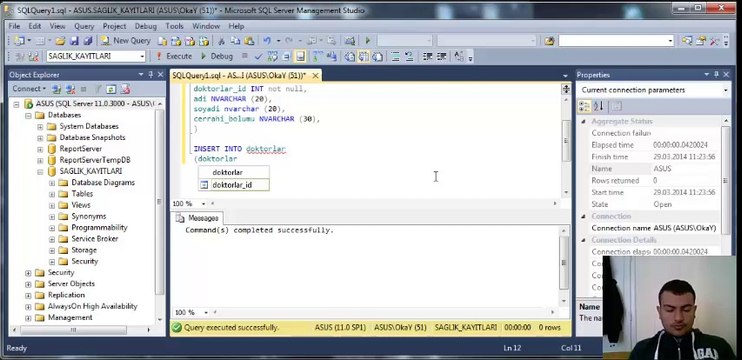The width and height of the screenshot is (742, 360).
Task: Click the Debug button
Action: 217,56
